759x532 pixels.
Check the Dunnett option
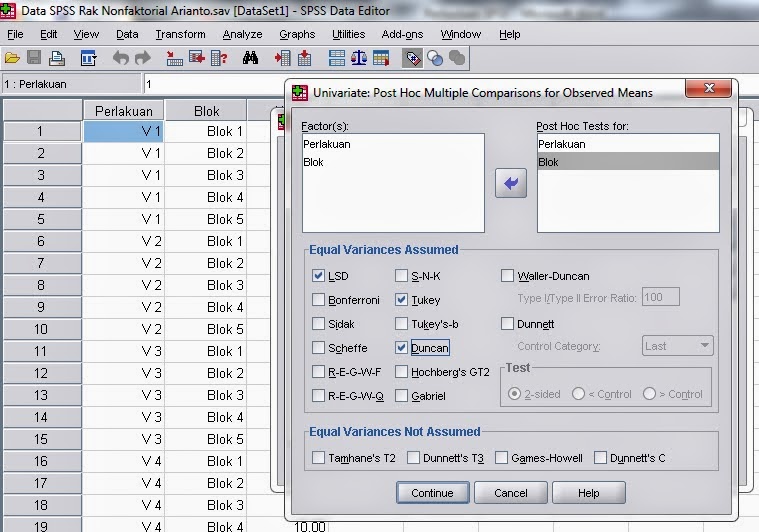507,323
